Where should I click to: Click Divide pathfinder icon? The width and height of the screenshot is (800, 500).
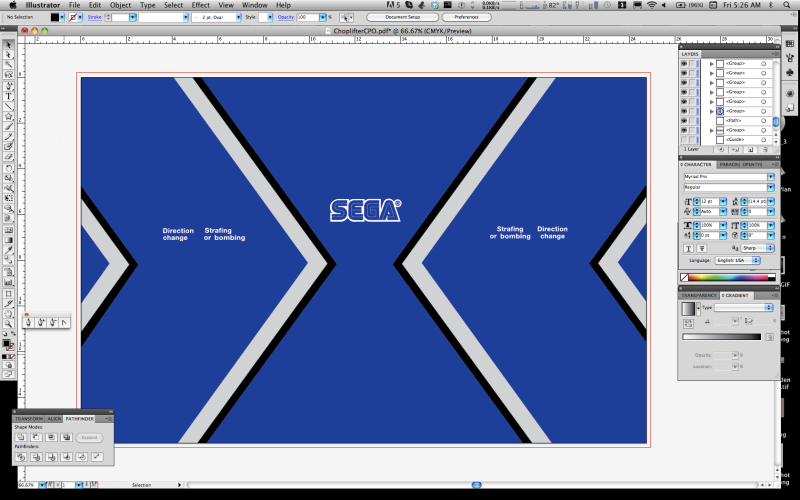point(21,457)
